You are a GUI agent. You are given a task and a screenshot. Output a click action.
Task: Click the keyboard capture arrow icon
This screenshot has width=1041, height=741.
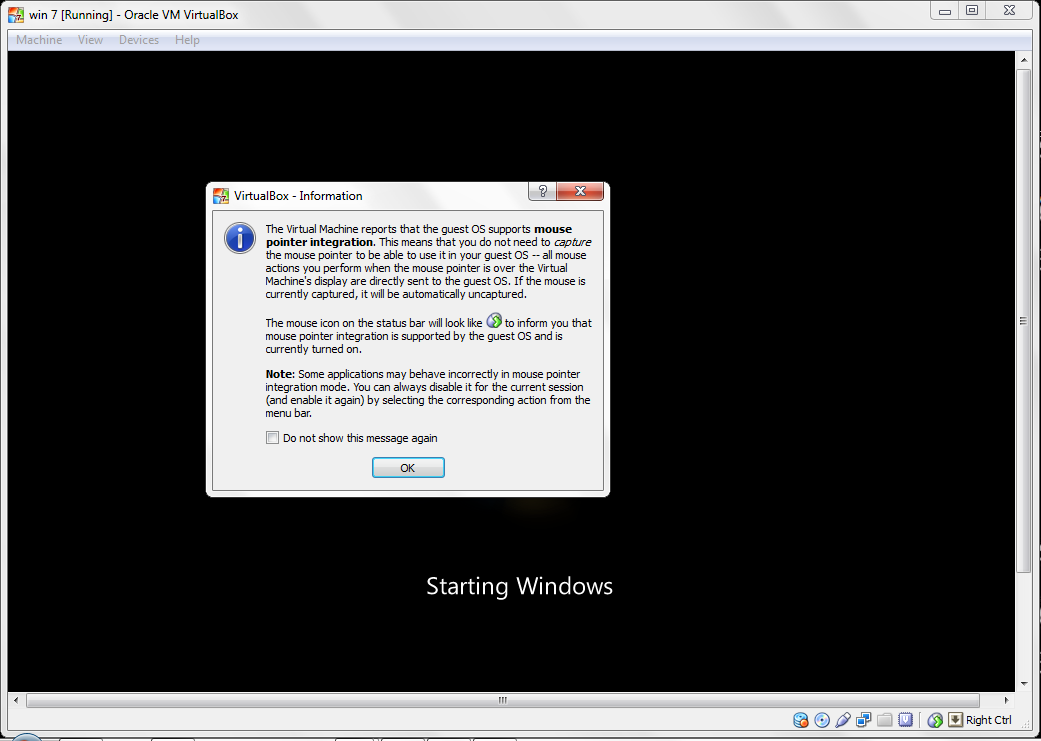tap(955, 720)
